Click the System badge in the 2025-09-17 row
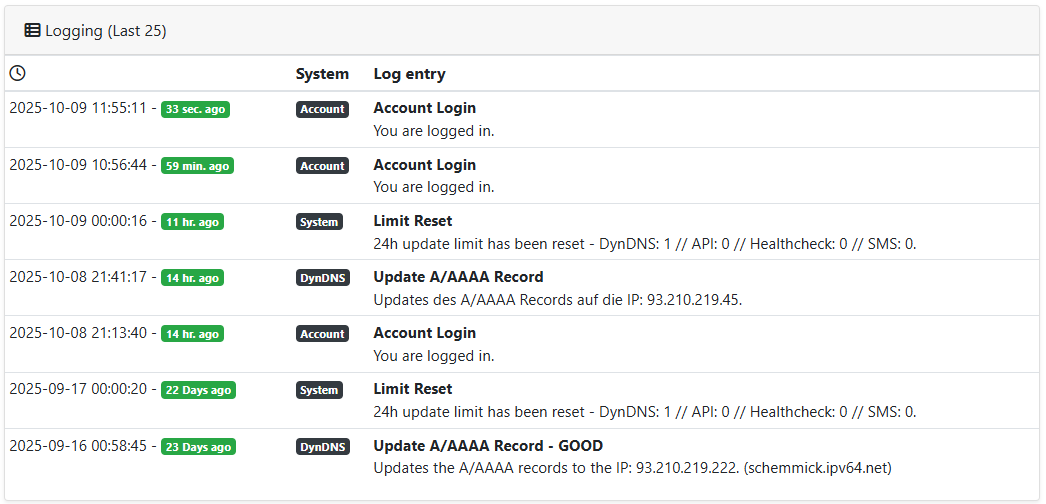The width and height of the screenshot is (1046, 504). click(x=319, y=390)
